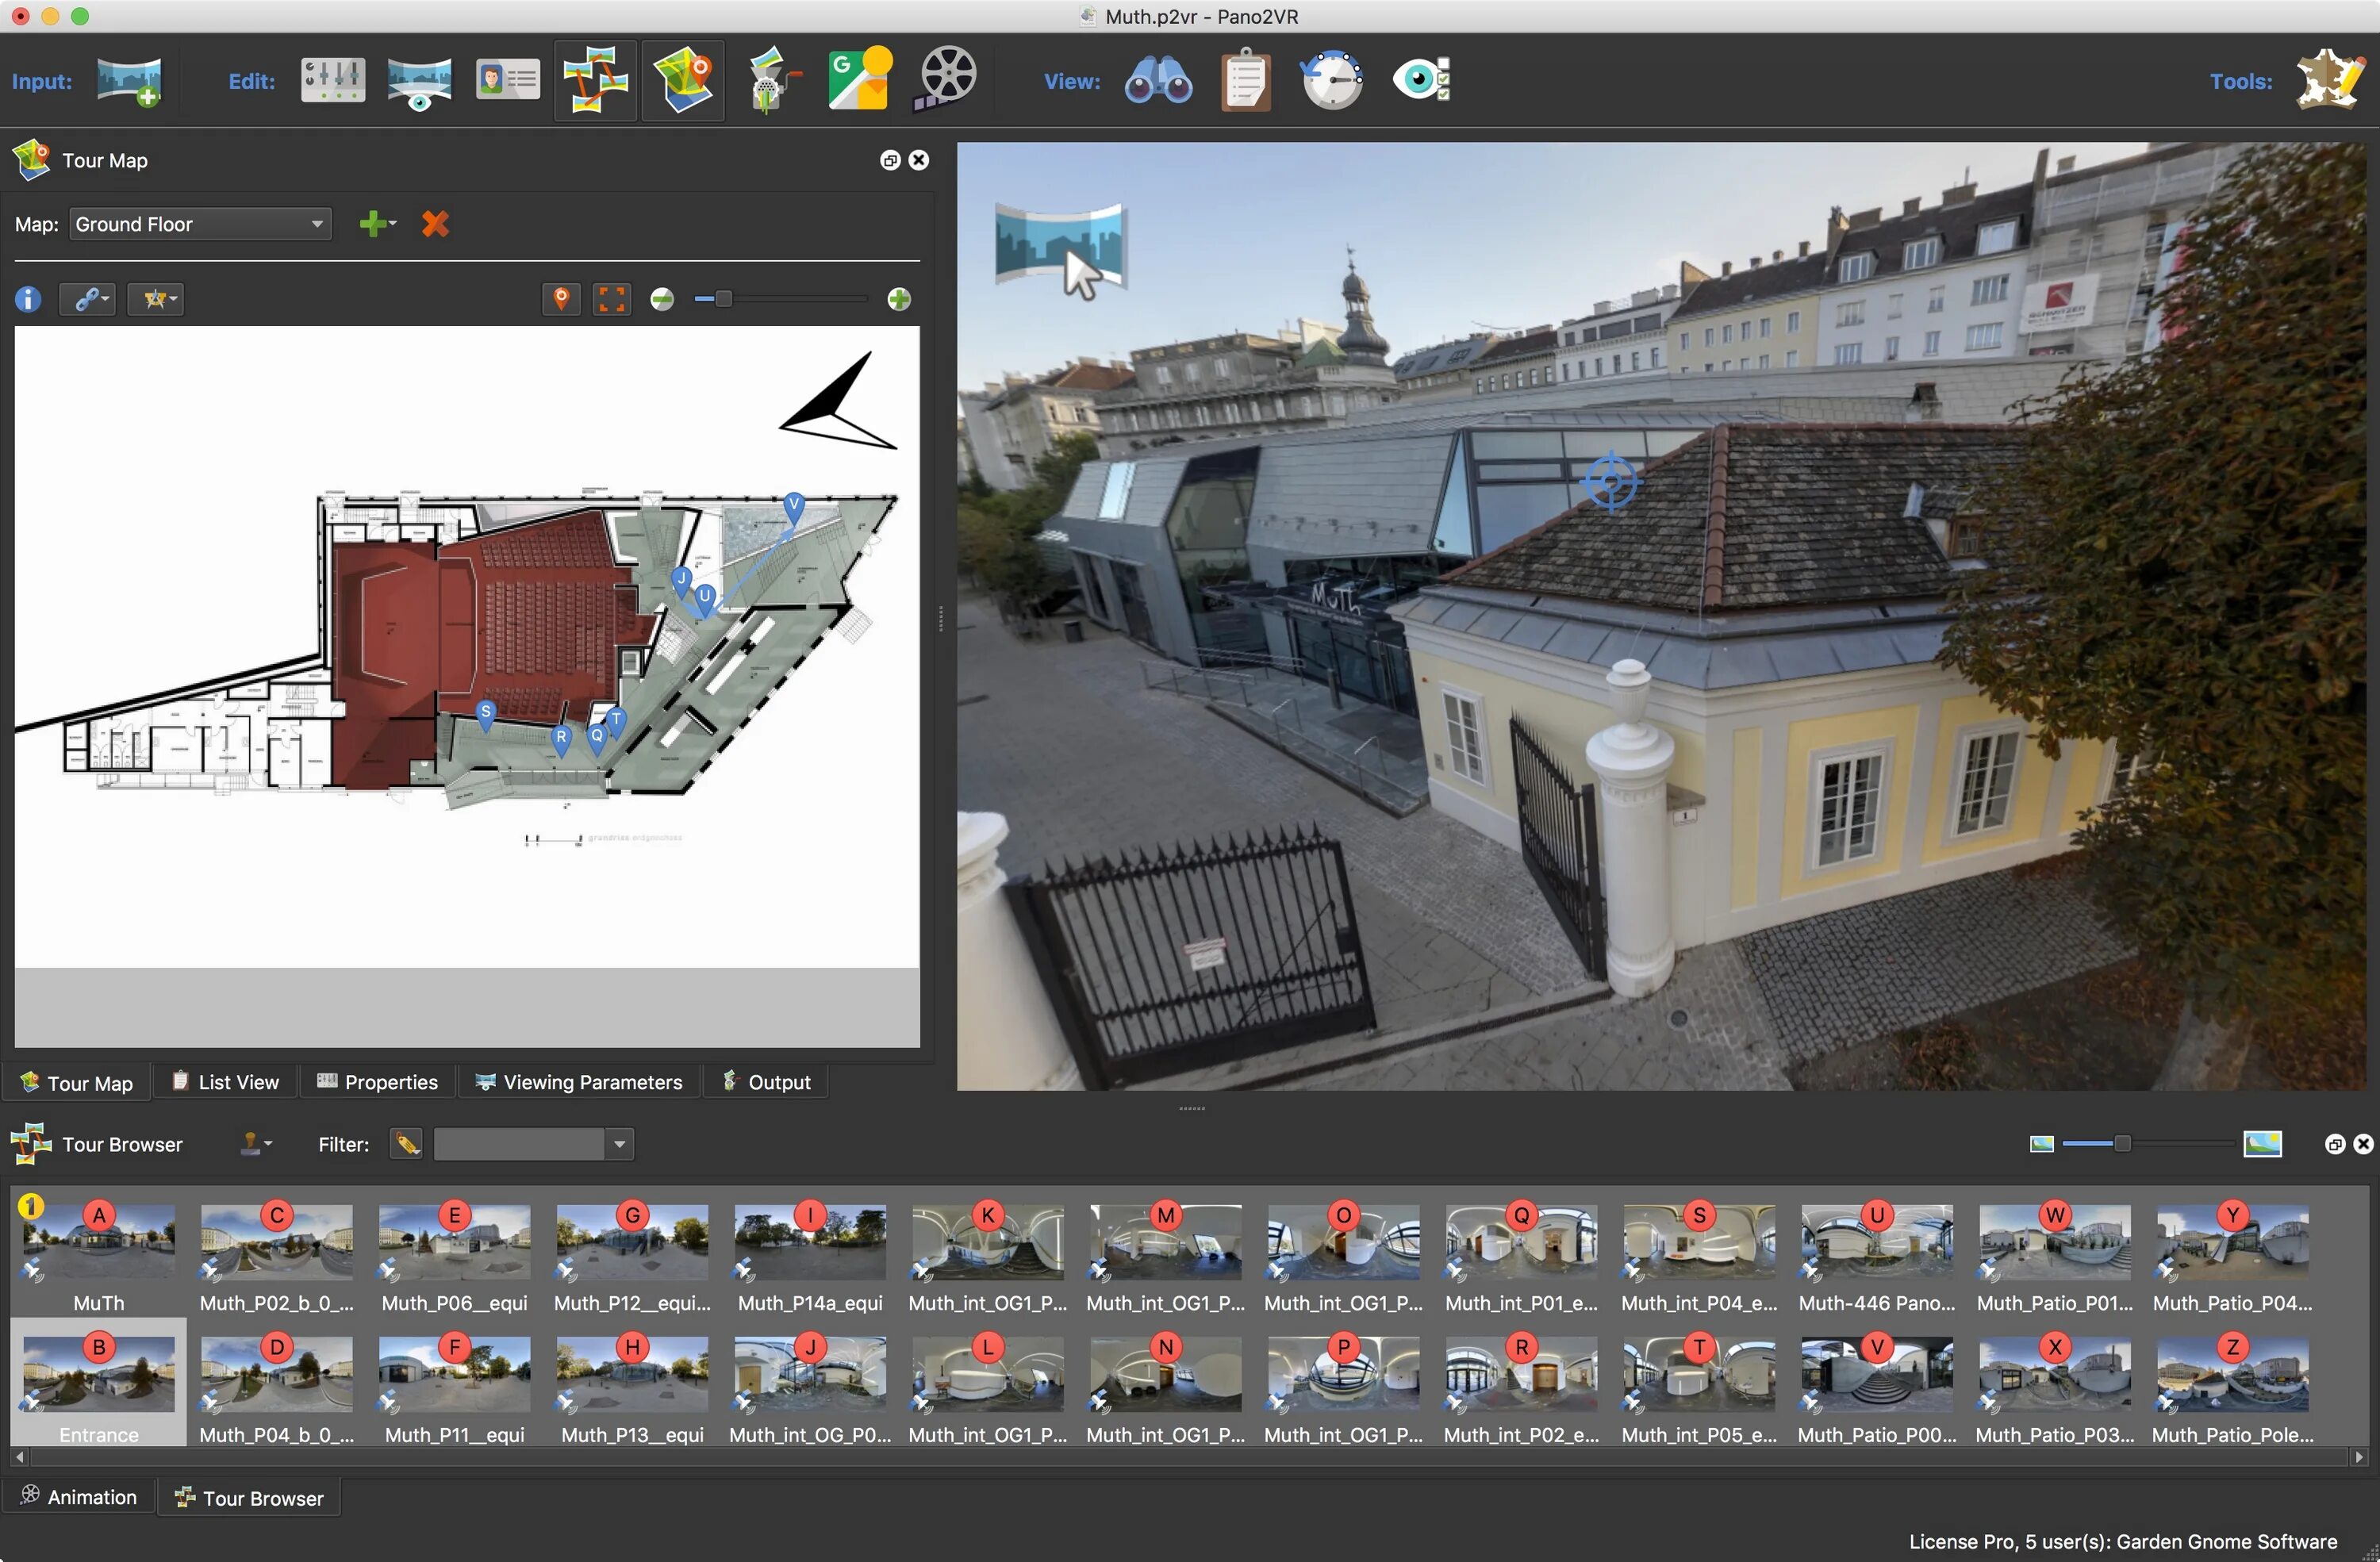The height and width of the screenshot is (1562, 2380).
Task: Open the Tour Browser filter combo box
Action: click(532, 1144)
